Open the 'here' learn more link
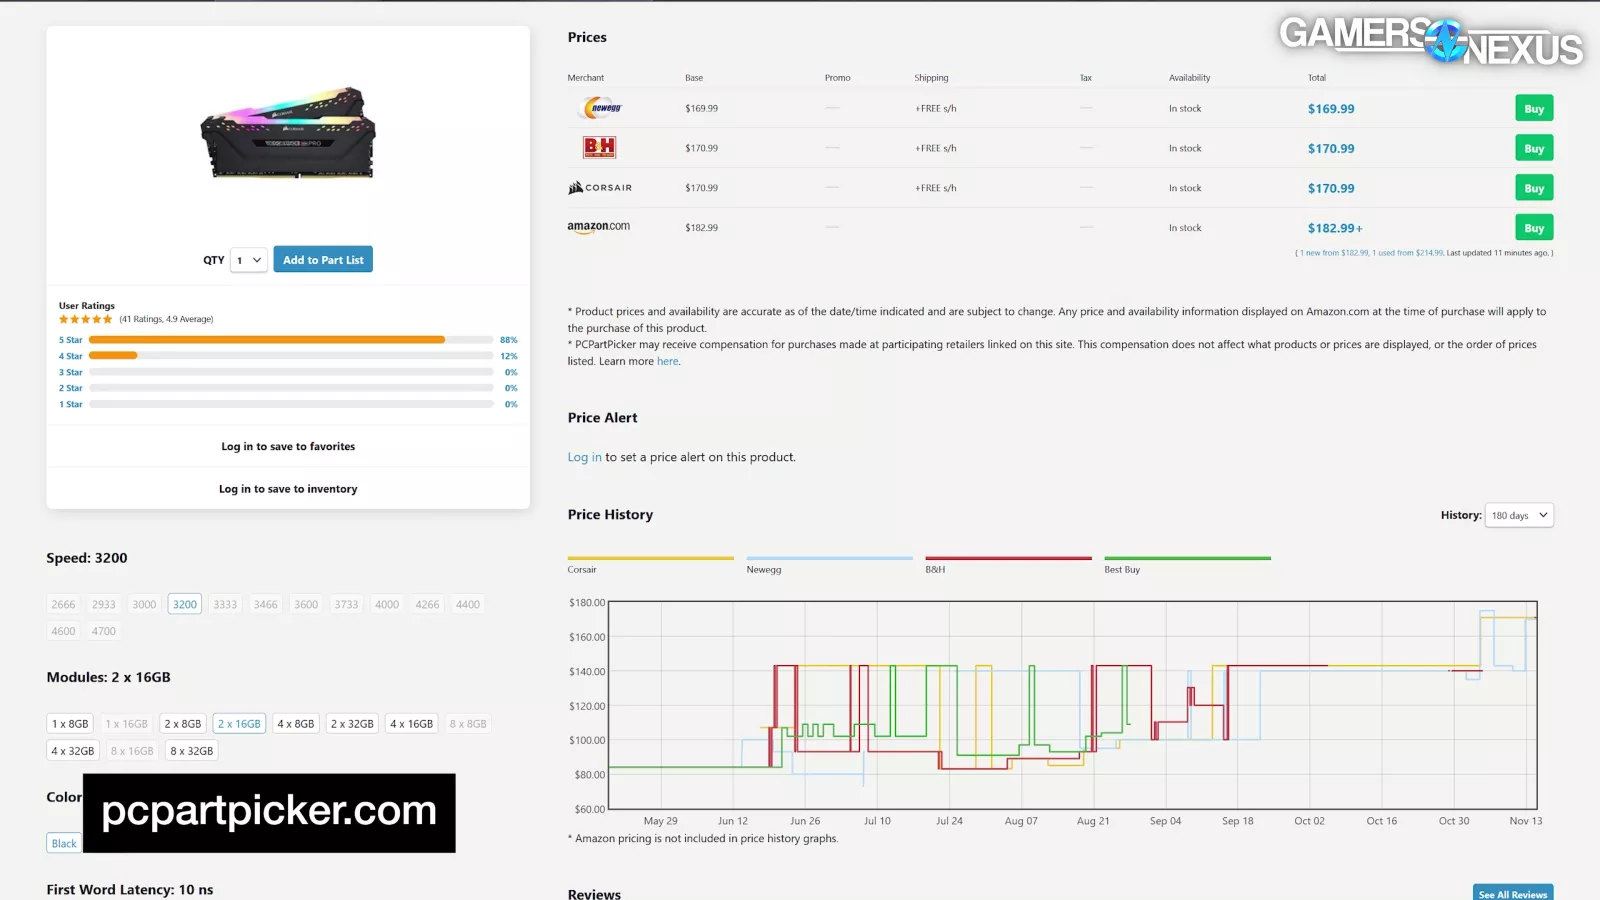1600x900 pixels. click(x=667, y=362)
